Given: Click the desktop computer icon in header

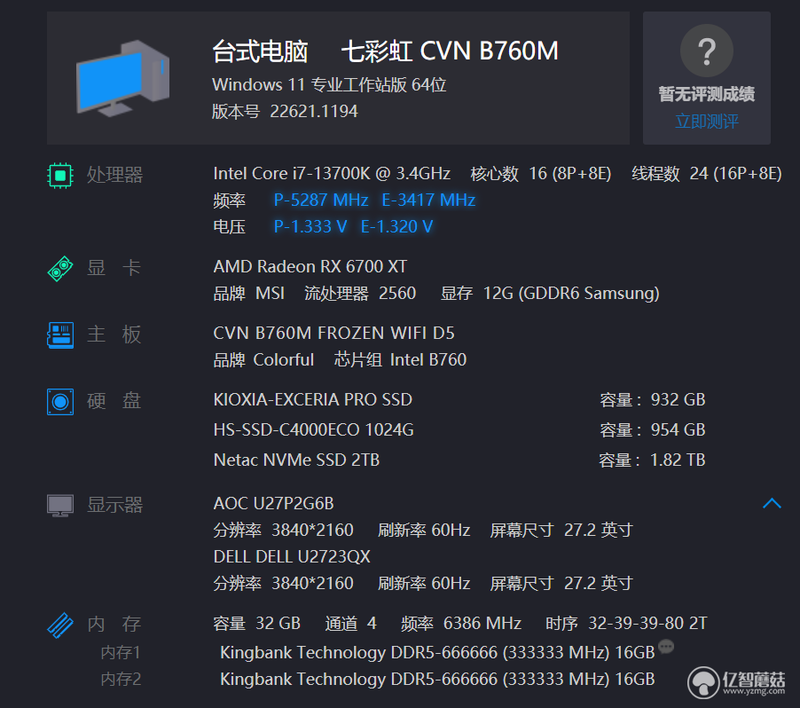Looking at the screenshot, I should [122, 78].
